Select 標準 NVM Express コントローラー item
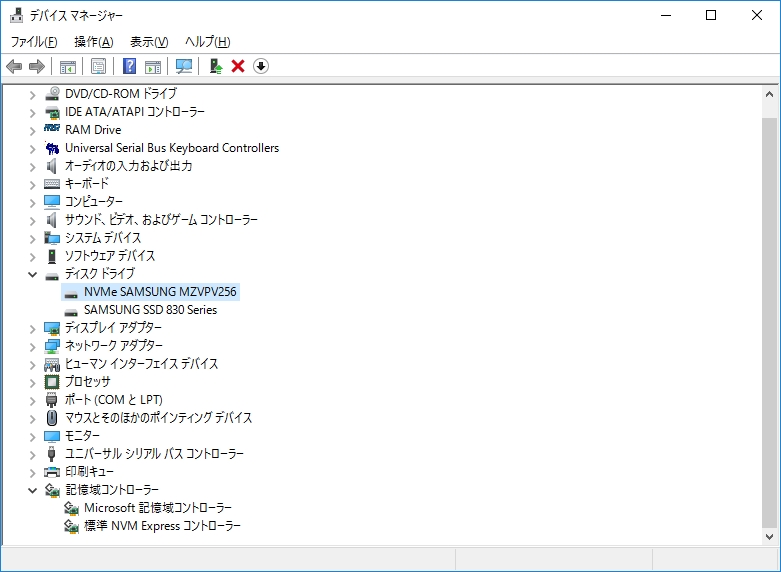The width and height of the screenshot is (781, 572). [162, 526]
